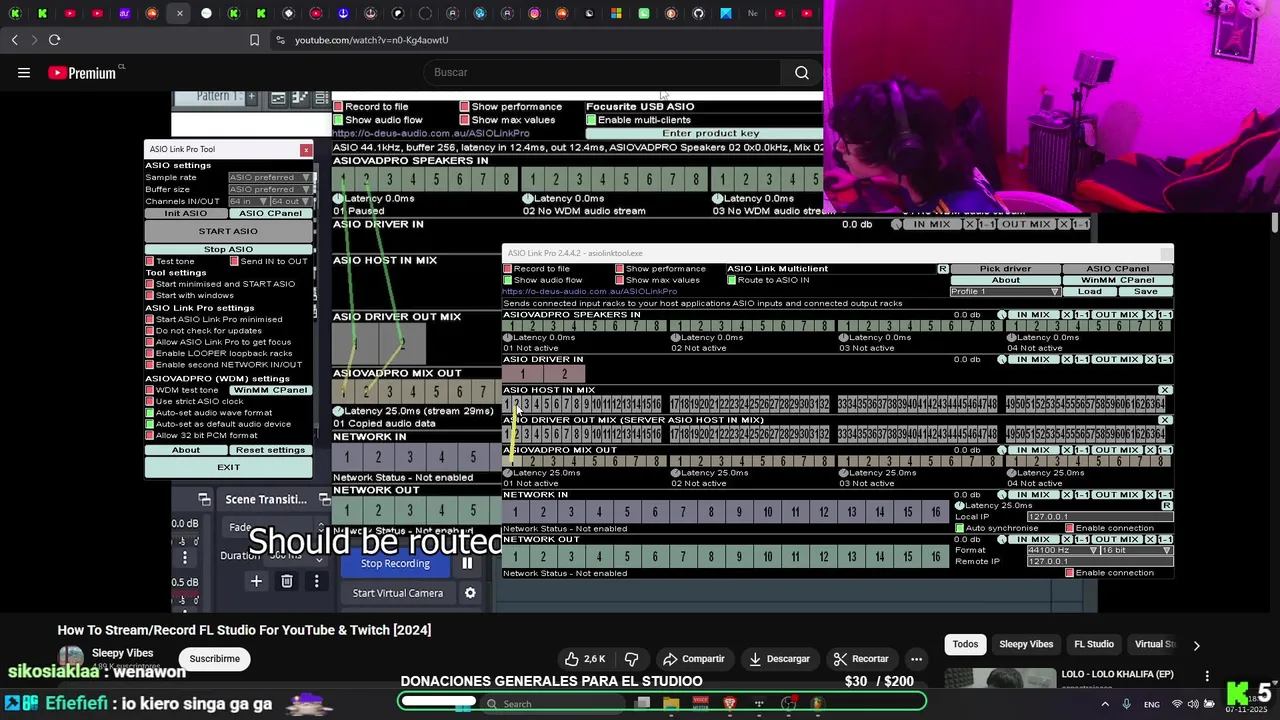Screen dimensions: 1280x720
Task: Click the Local IP 127.0.0.1 field
Action: 1099,517
